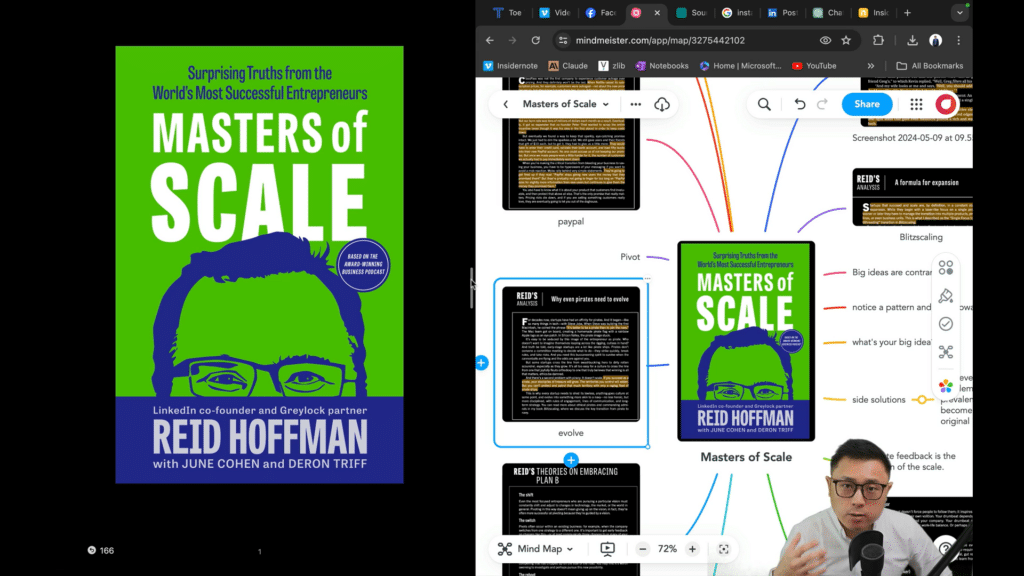The width and height of the screenshot is (1024, 576).
Task: Undo the last map change
Action: tap(799, 104)
